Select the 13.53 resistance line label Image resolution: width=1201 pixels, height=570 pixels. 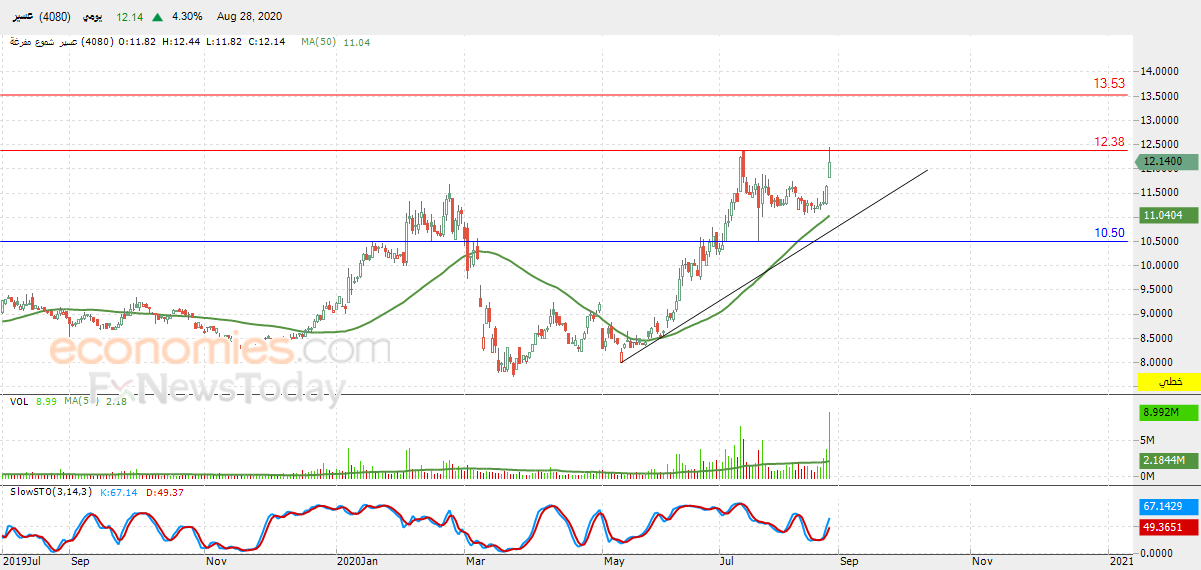(x=1109, y=84)
